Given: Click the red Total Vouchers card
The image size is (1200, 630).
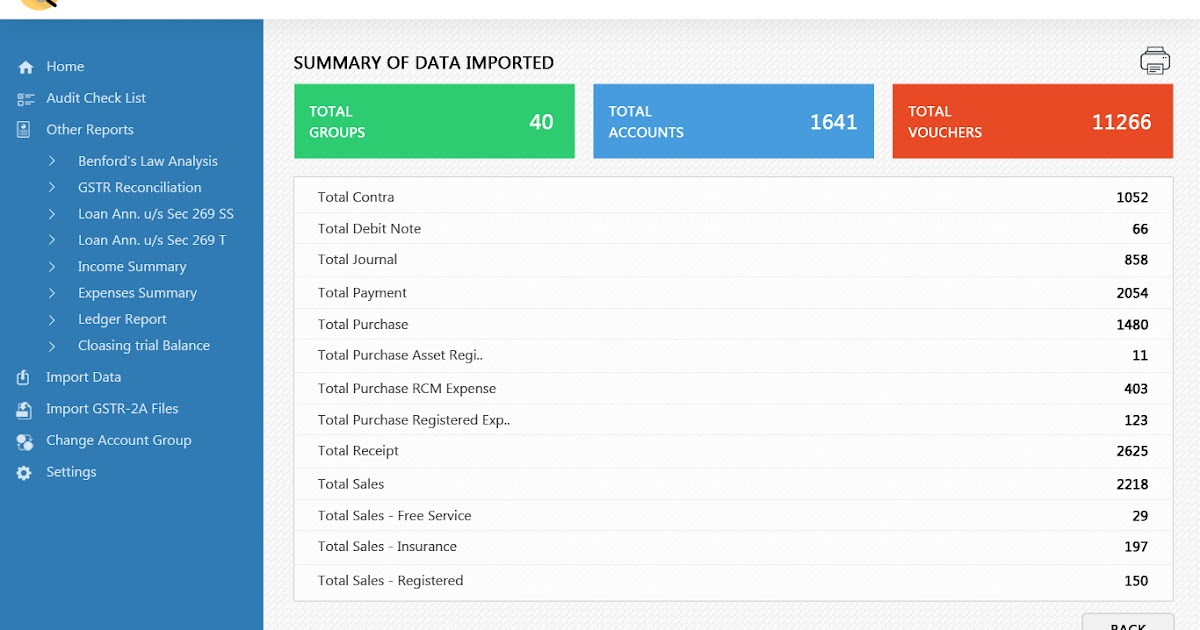Looking at the screenshot, I should point(1032,120).
